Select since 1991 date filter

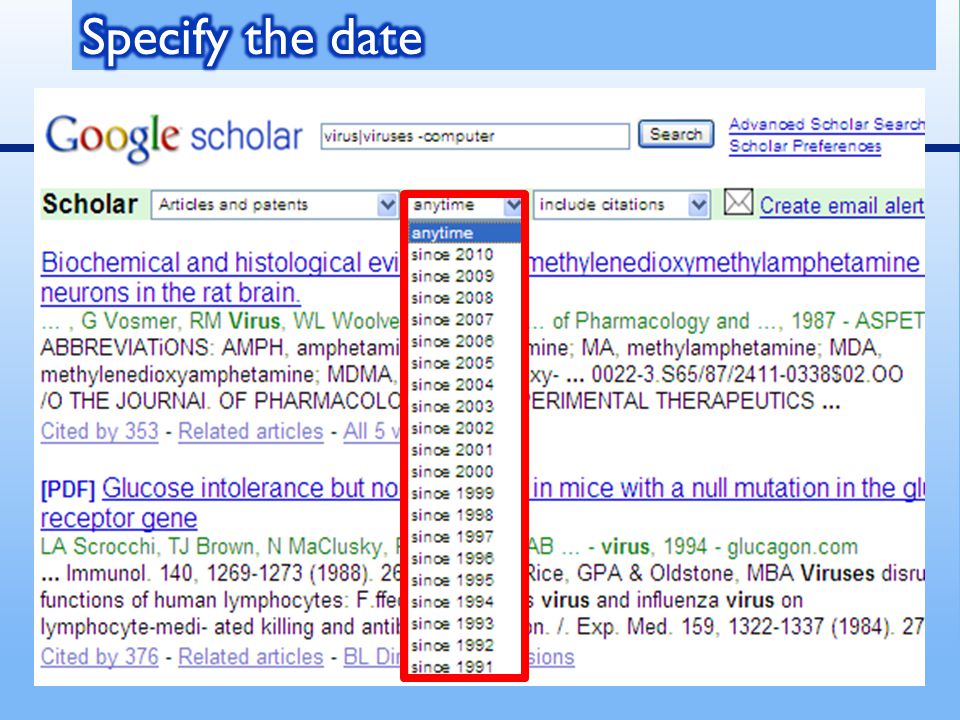(x=465, y=667)
